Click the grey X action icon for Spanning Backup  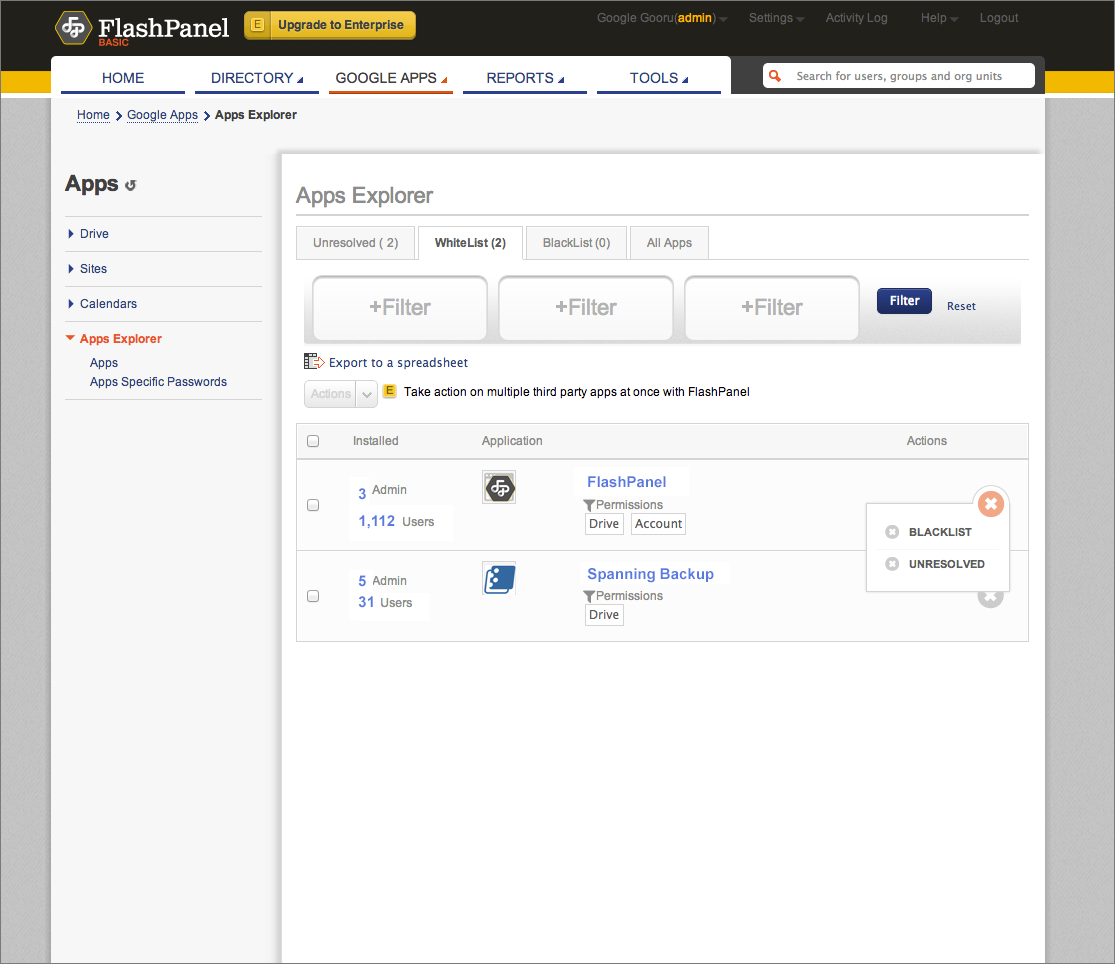(x=991, y=599)
